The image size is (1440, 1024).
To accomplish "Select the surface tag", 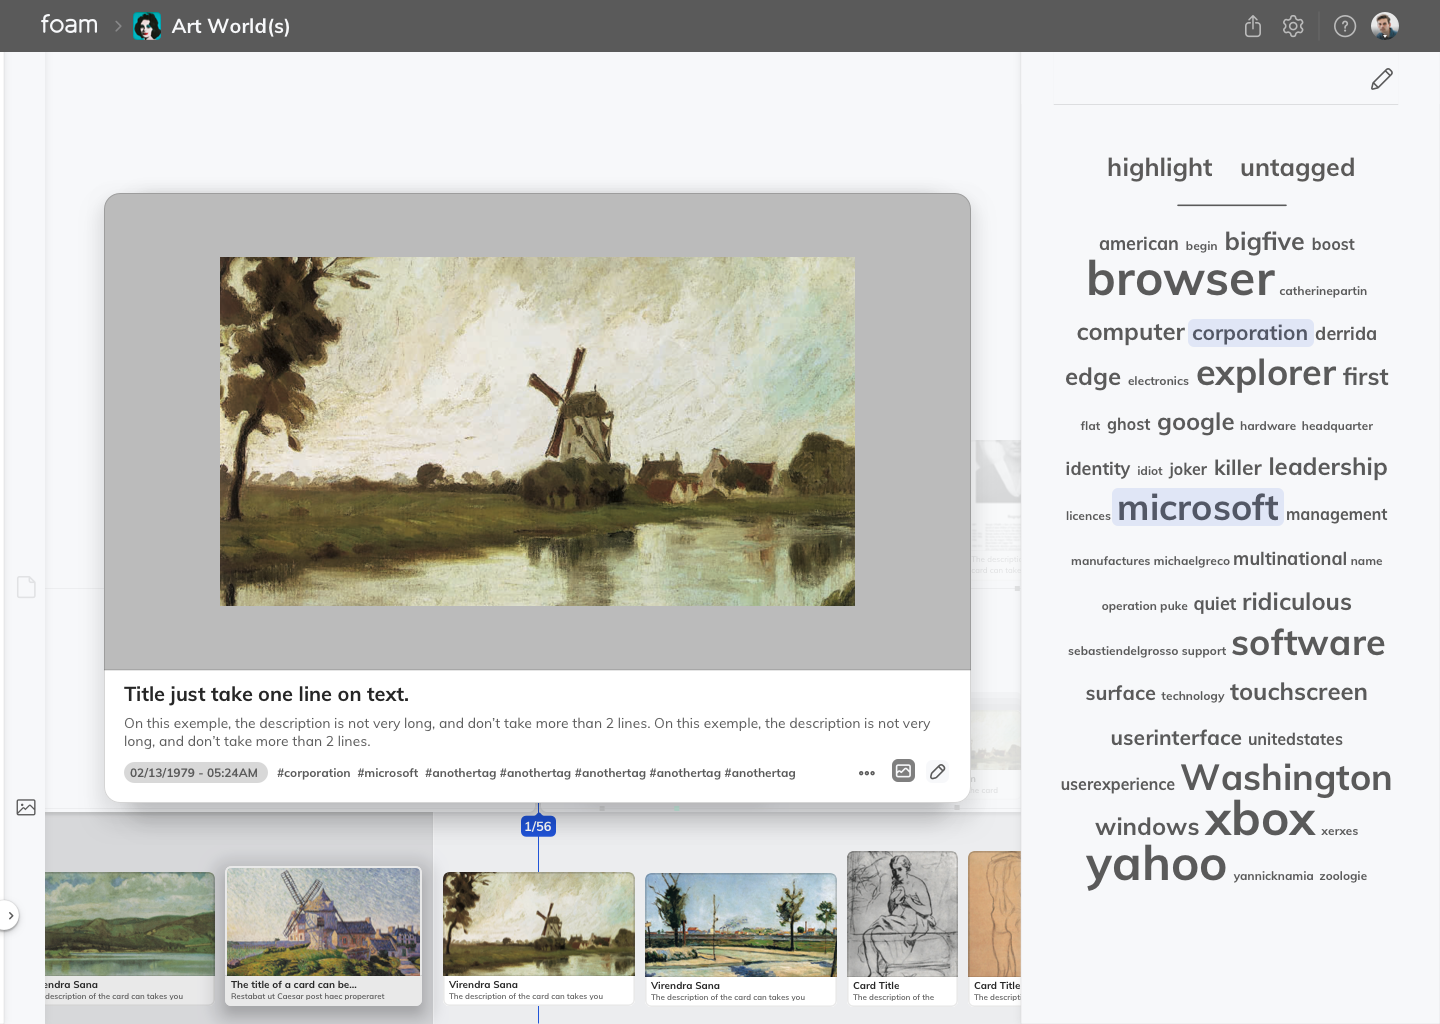I will tap(1121, 693).
